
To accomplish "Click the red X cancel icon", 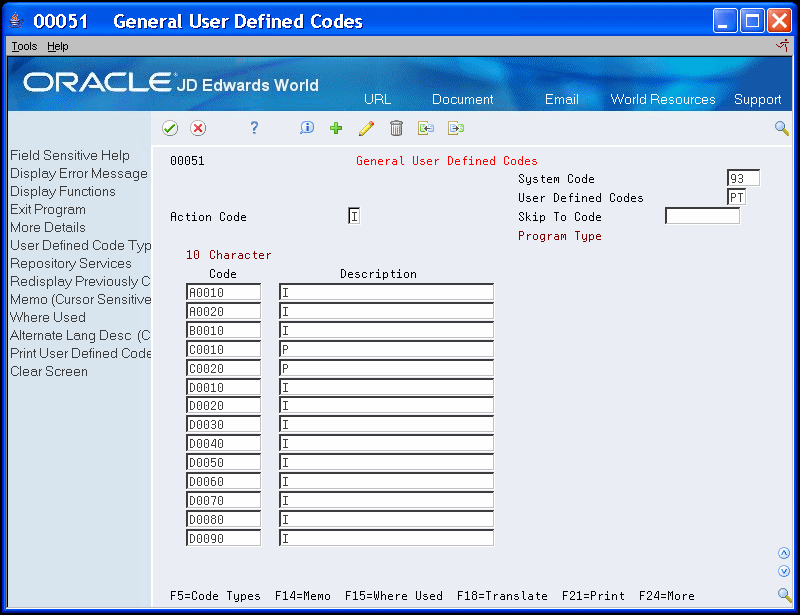I will [x=198, y=128].
